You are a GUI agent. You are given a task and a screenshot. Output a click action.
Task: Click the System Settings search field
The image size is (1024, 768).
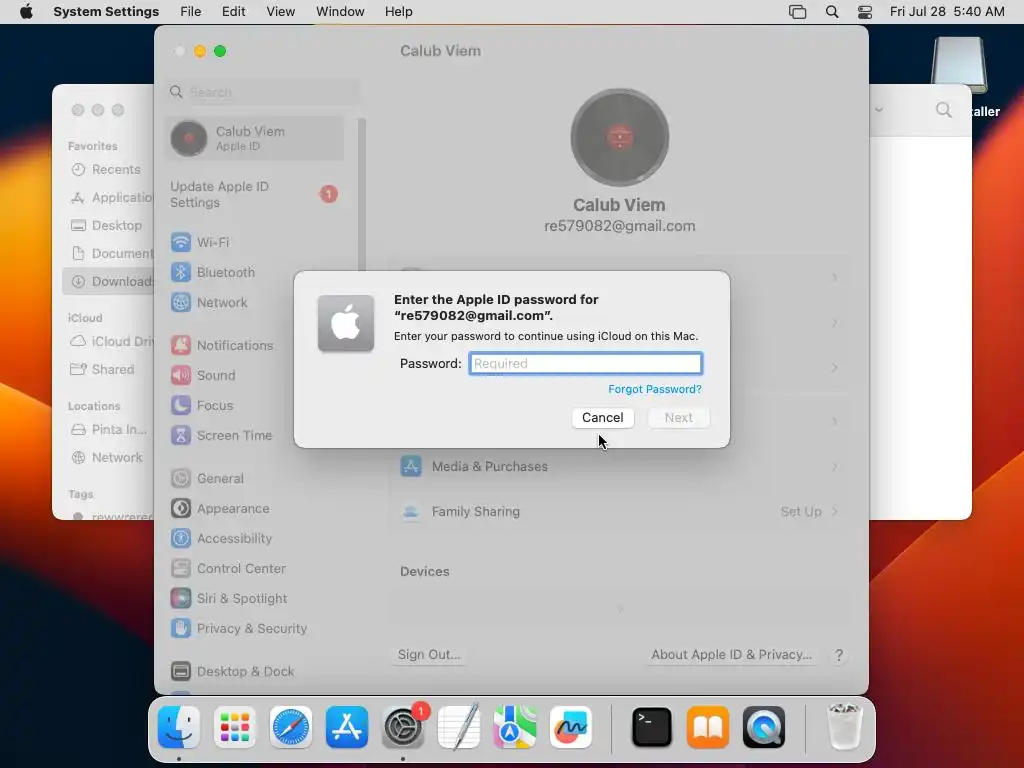tap(263, 92)
